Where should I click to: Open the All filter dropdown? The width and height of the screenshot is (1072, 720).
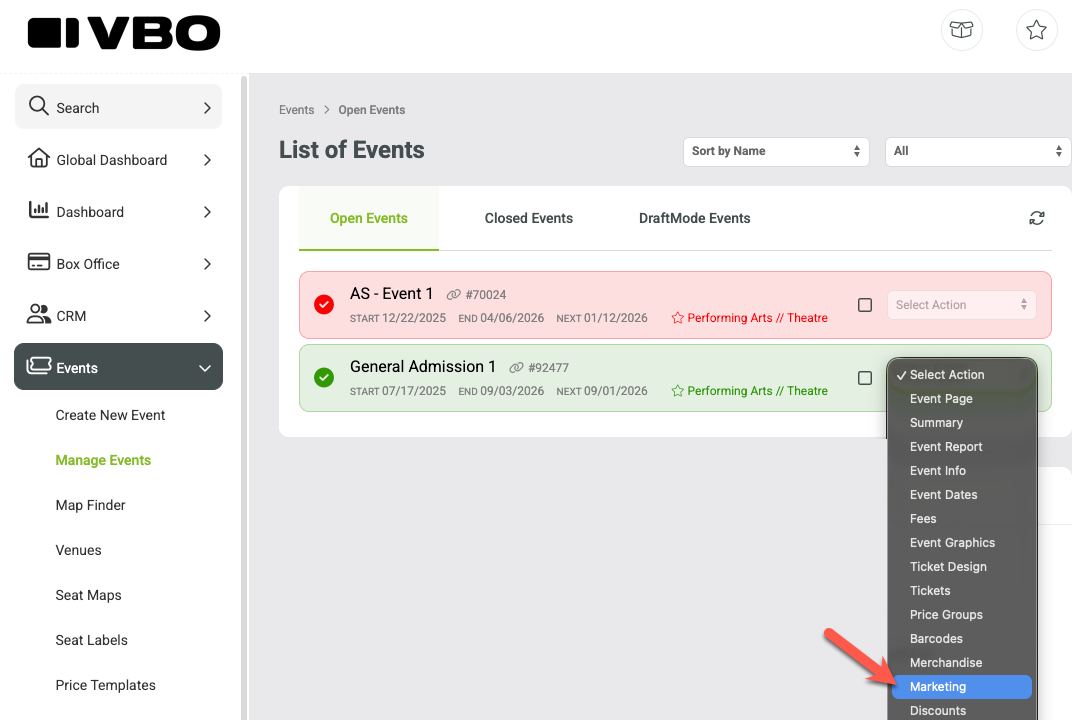pos(978,151)
